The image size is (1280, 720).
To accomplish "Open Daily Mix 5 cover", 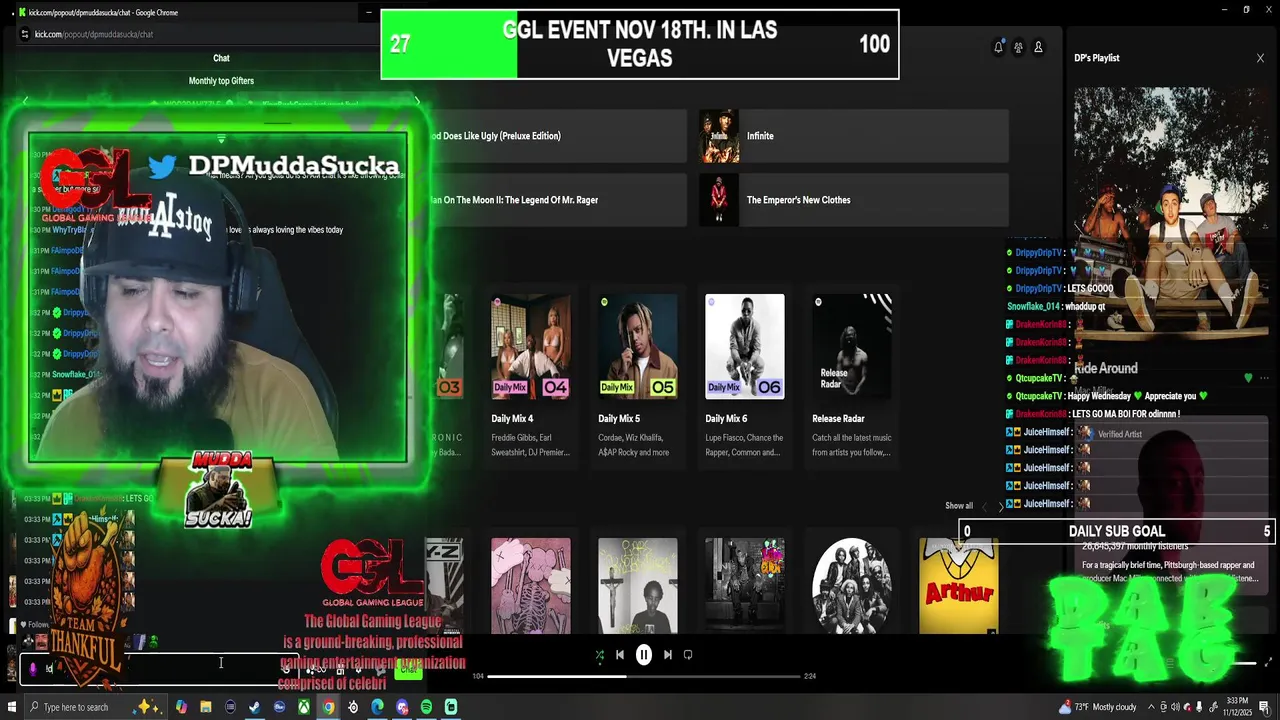I will (x=638, y=346).
